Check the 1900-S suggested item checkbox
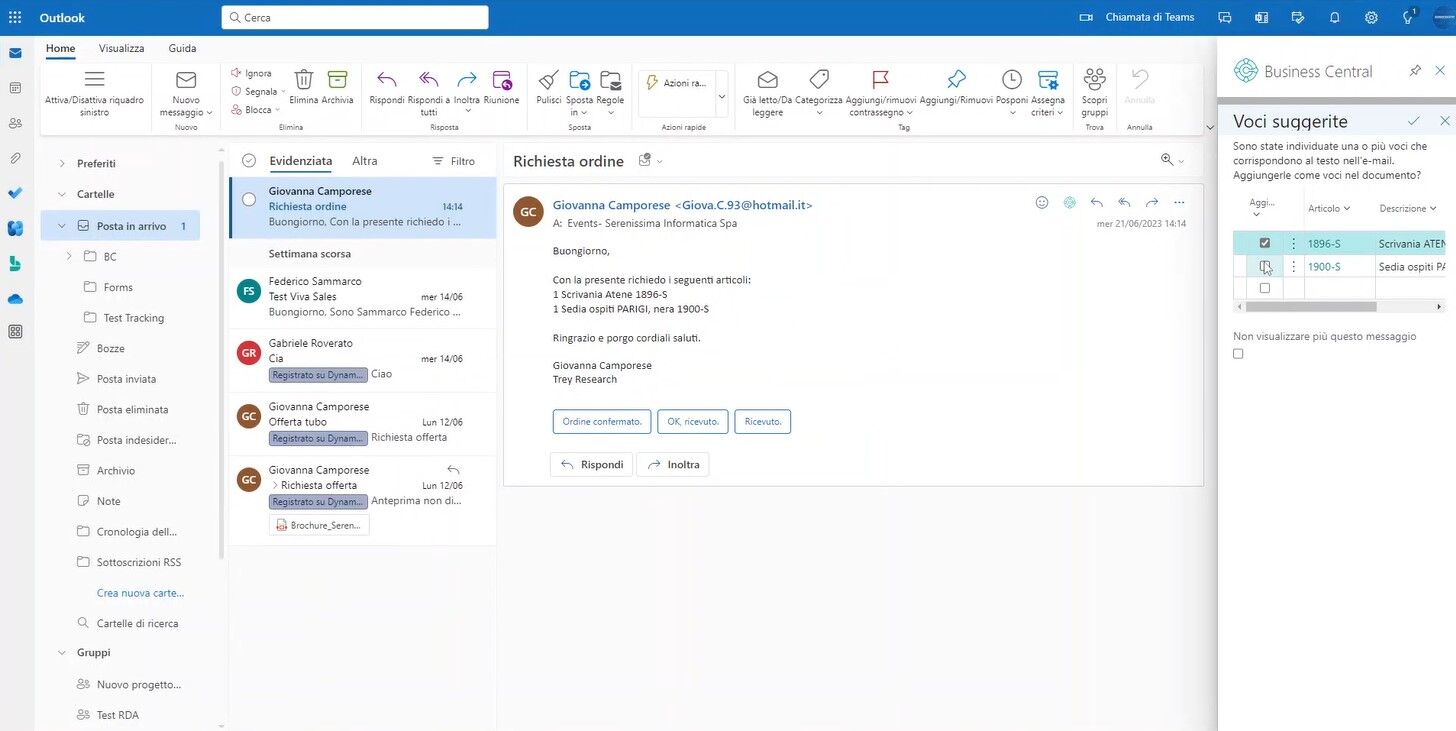The height and width of the screenshot is (731, 1456). [x=1264, y=266]
